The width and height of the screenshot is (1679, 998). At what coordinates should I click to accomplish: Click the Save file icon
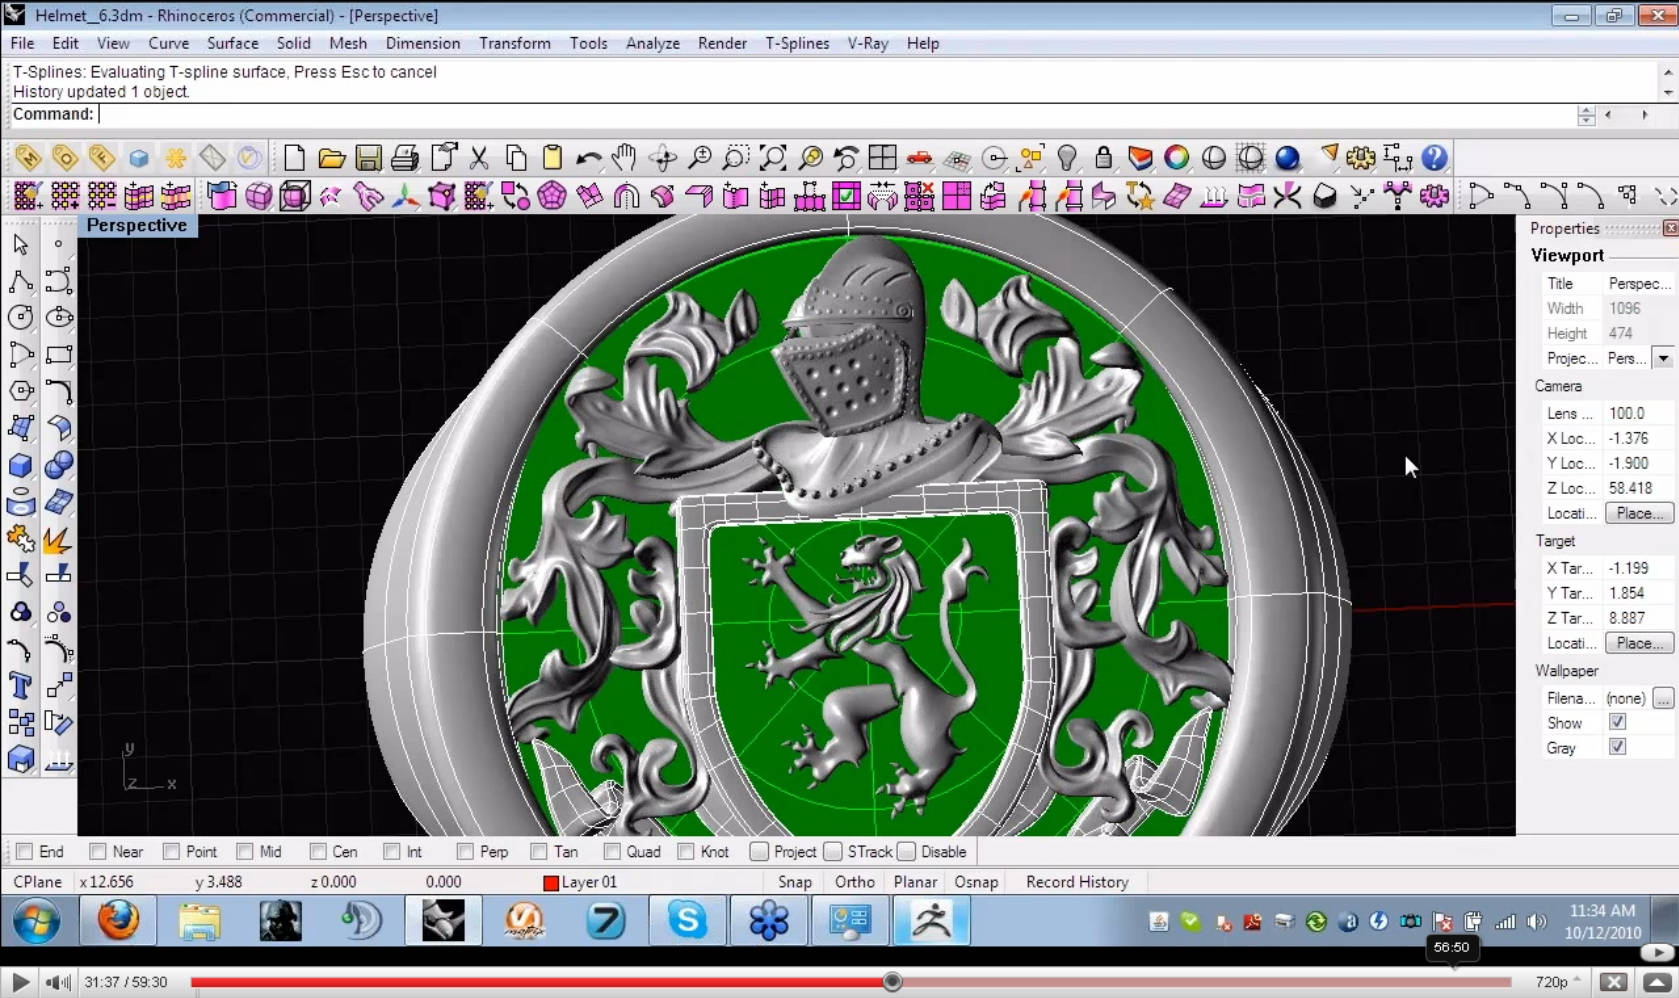368,158
